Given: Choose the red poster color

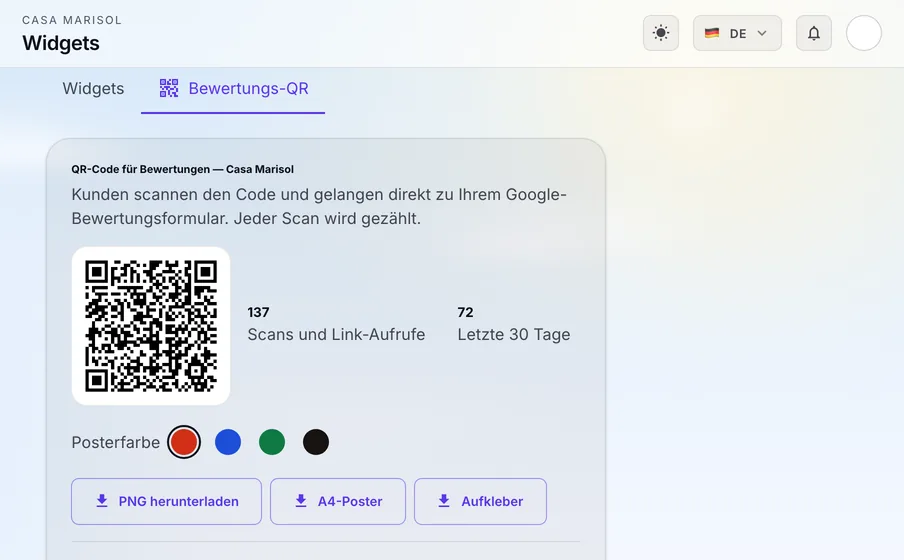Looking at the screenshot, I should [x=184, y=442].
